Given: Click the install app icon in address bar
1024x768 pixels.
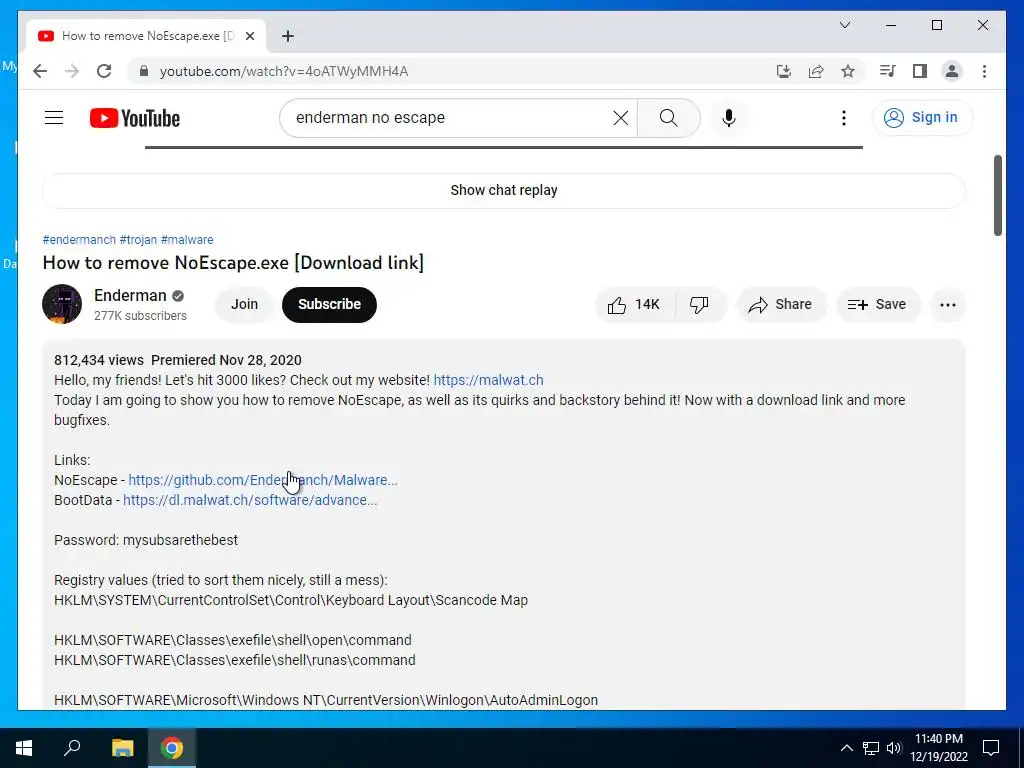Looking at the screenshot, I should point(784,71).
